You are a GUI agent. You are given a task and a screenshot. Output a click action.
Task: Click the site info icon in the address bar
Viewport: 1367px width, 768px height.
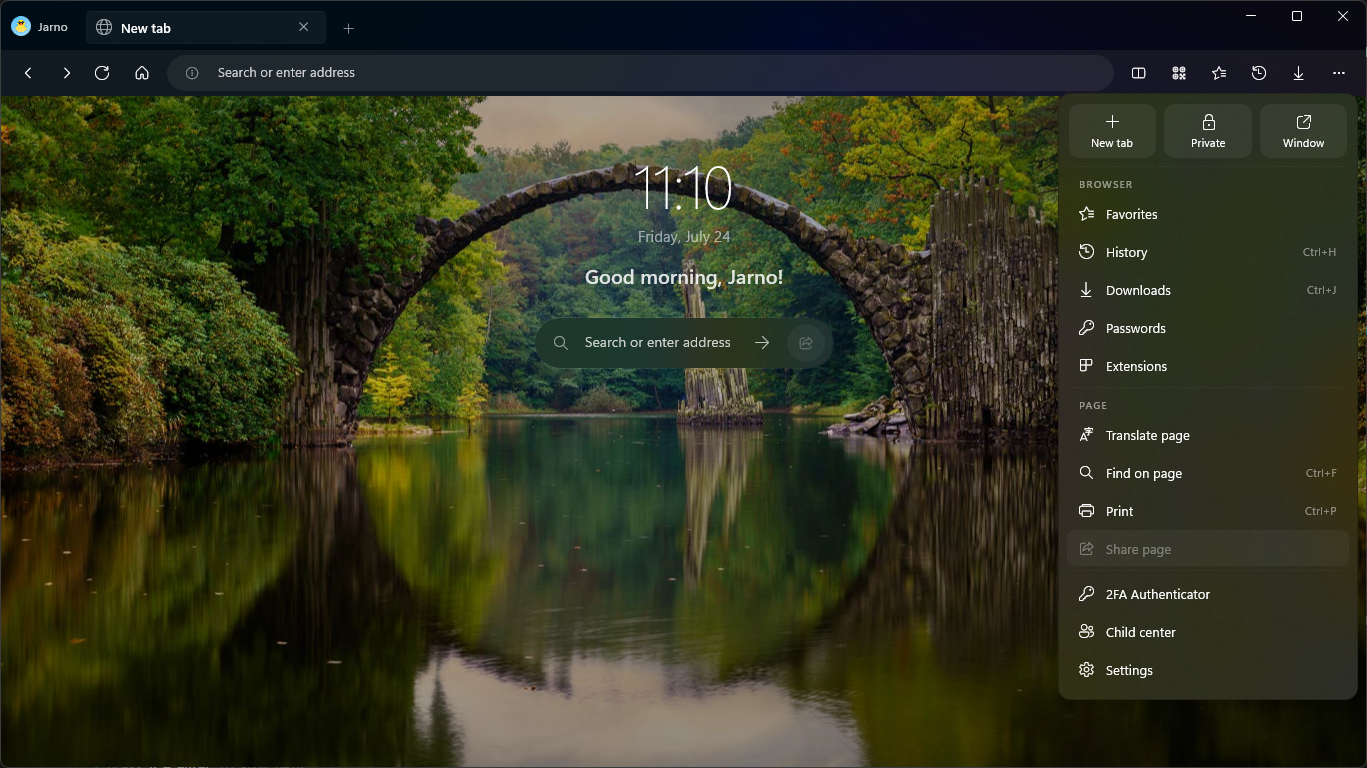tap(193, 73)
